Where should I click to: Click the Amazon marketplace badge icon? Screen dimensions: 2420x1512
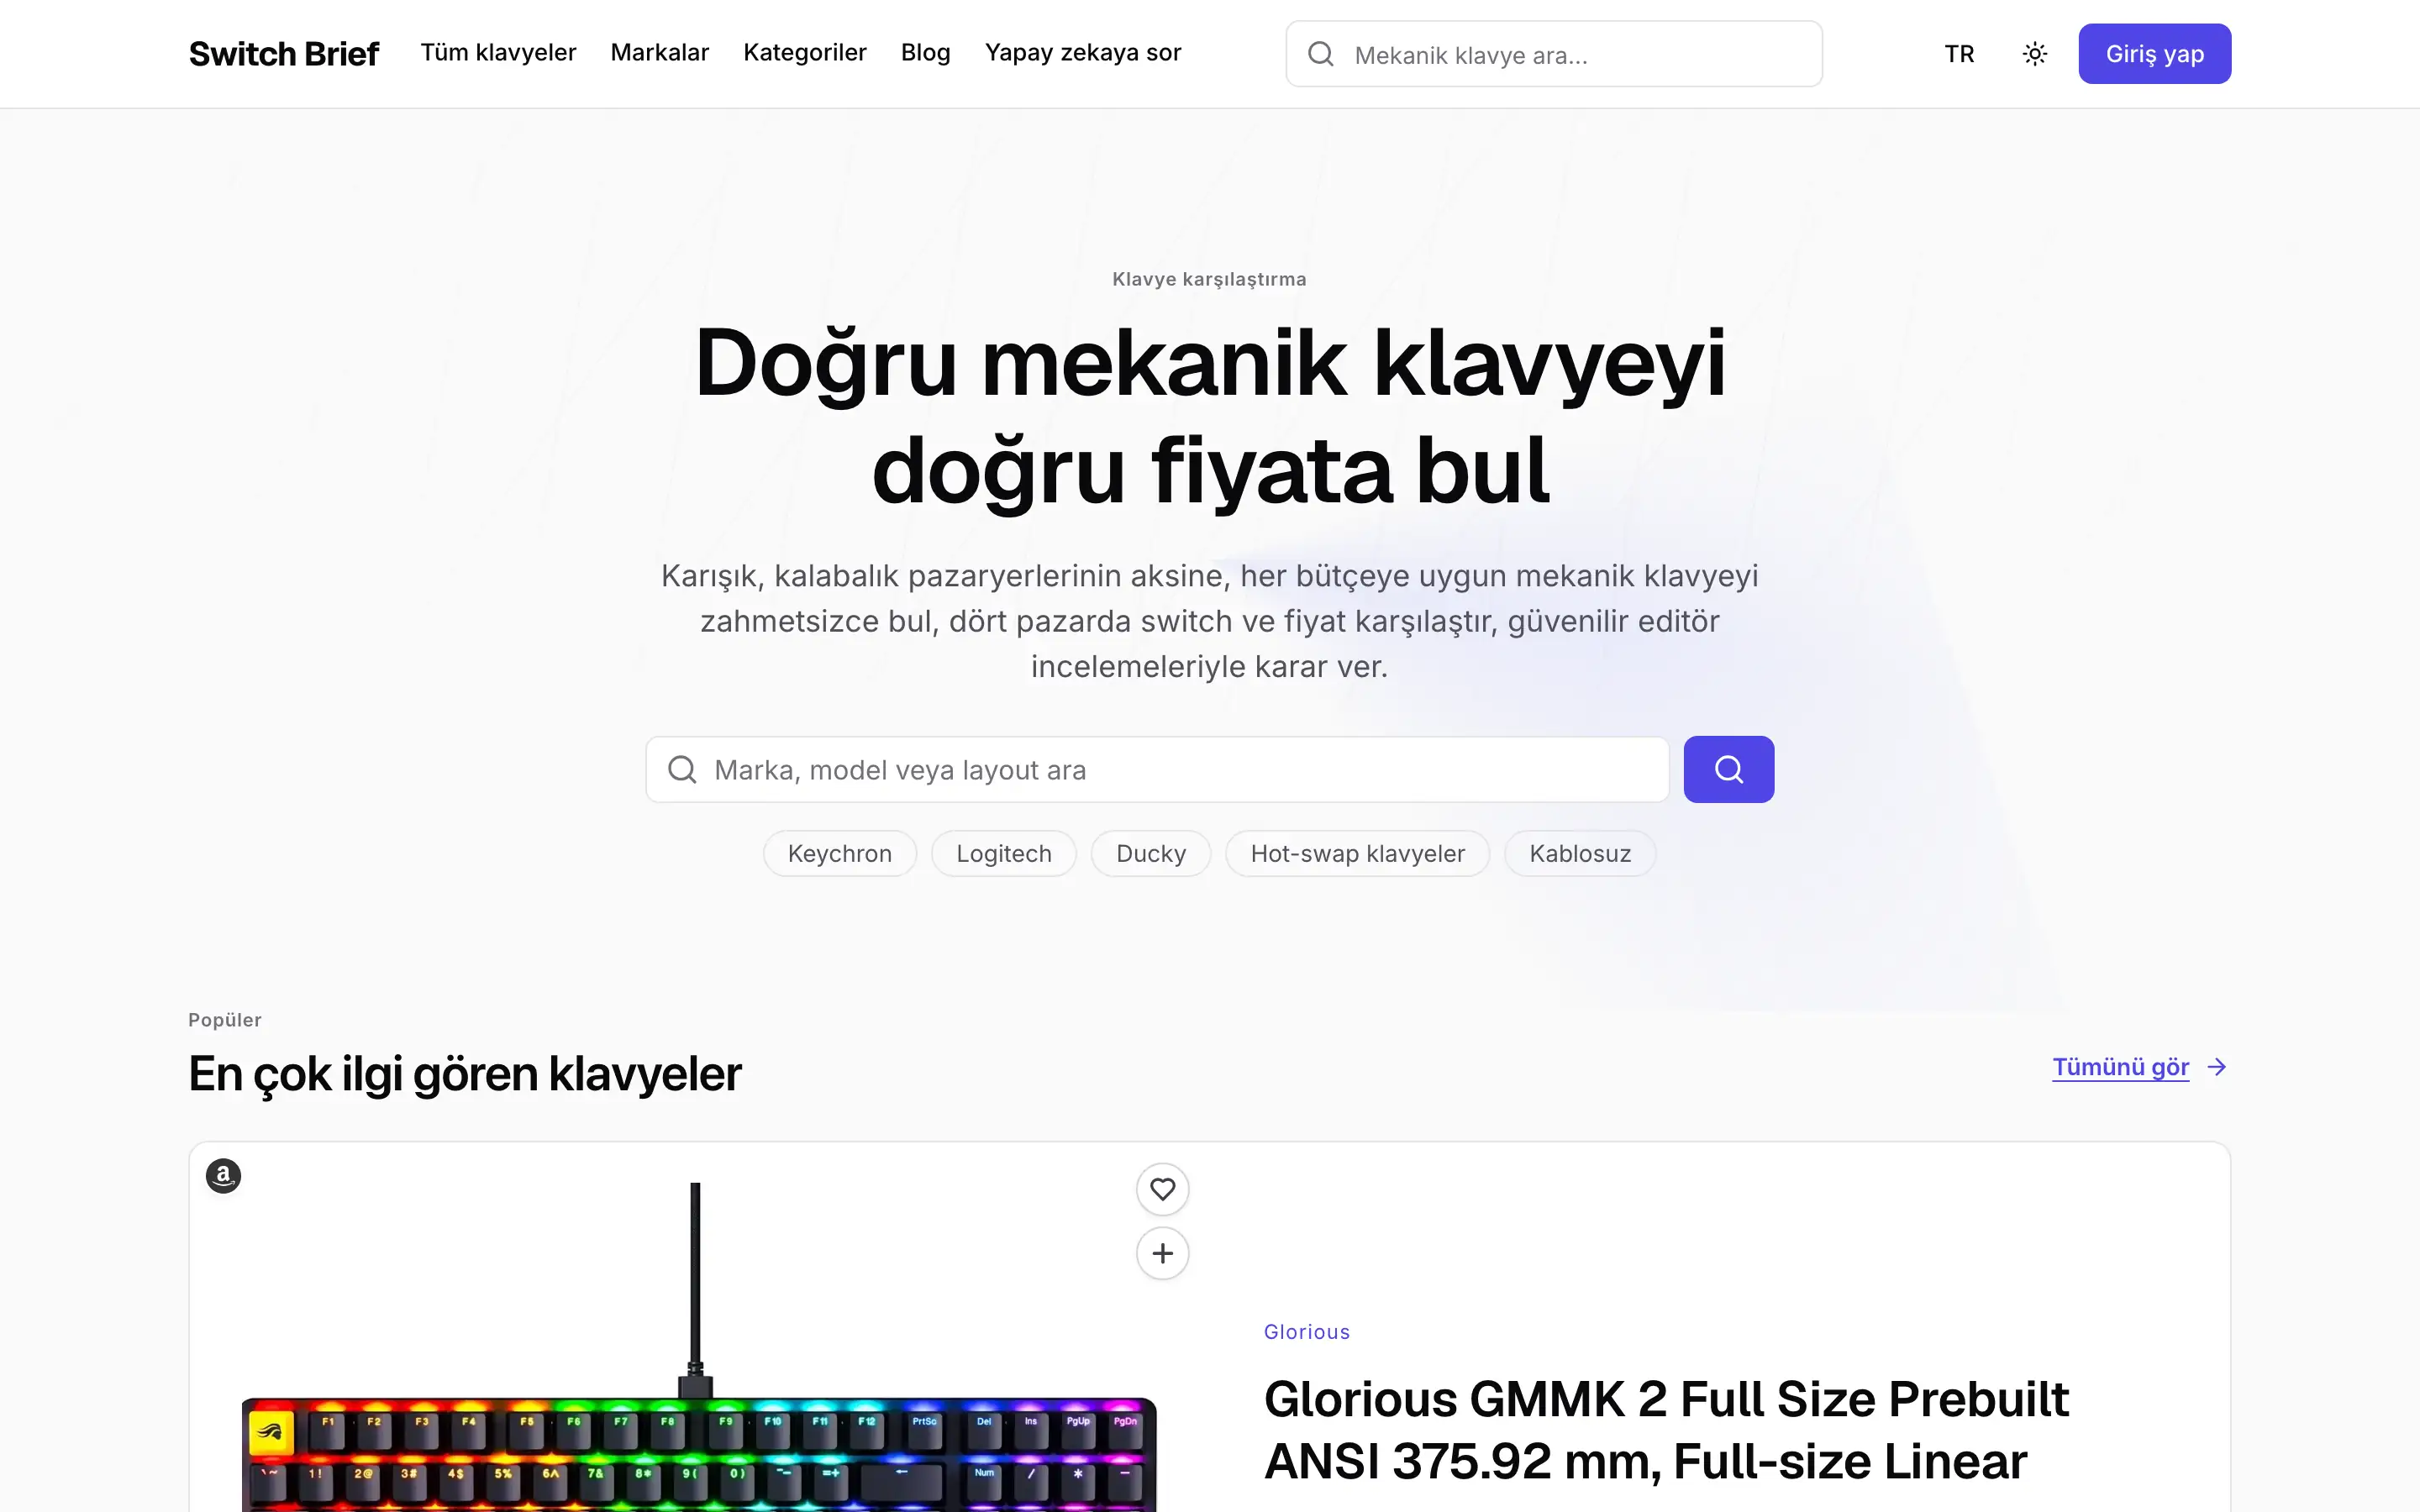click(x=223, y=1176)
